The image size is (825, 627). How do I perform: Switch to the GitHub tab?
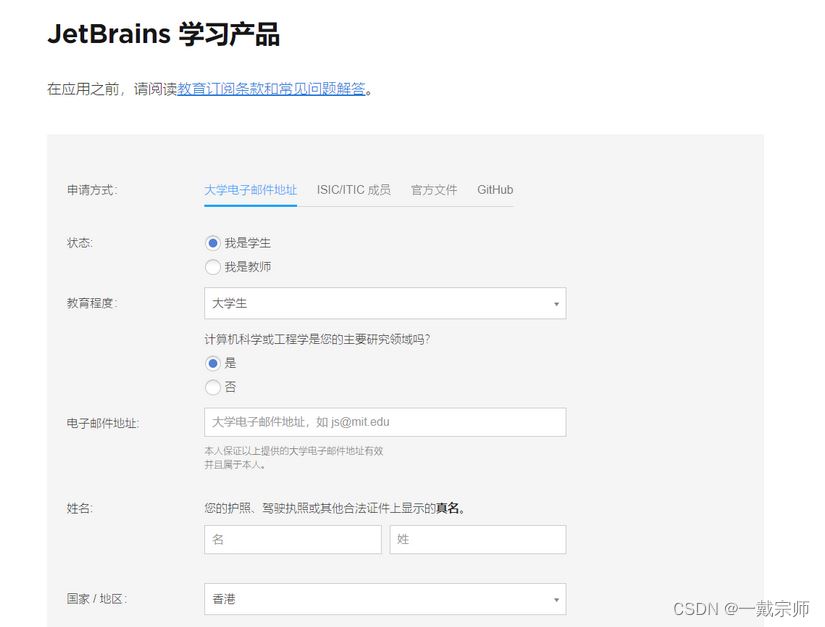tap(495, 190)
